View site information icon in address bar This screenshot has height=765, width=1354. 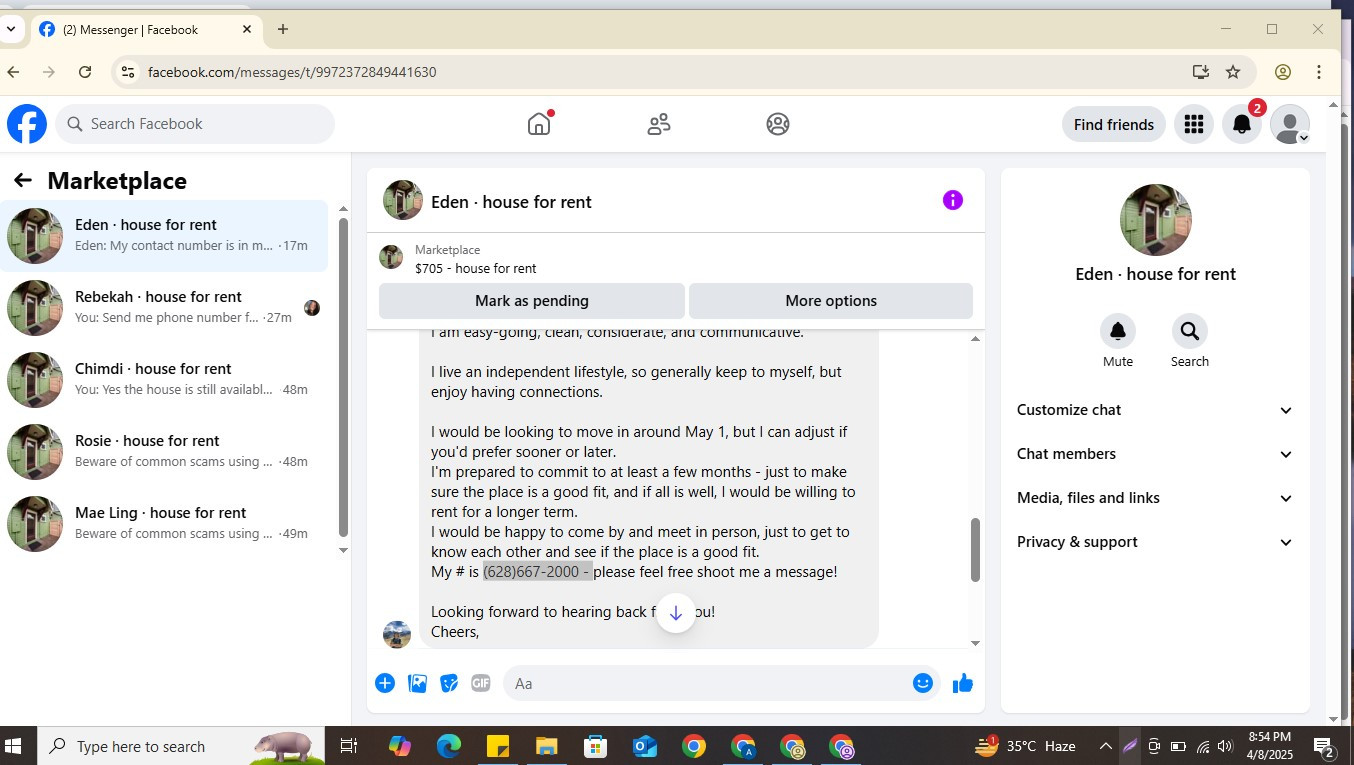[126, 72]
